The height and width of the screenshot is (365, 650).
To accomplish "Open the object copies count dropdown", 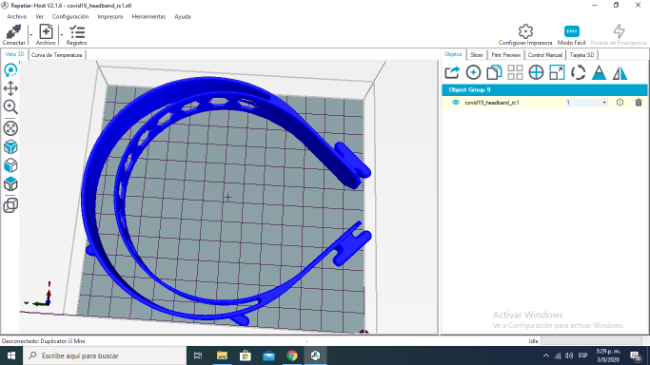I will pyautogui.click(x=604, y=102).
